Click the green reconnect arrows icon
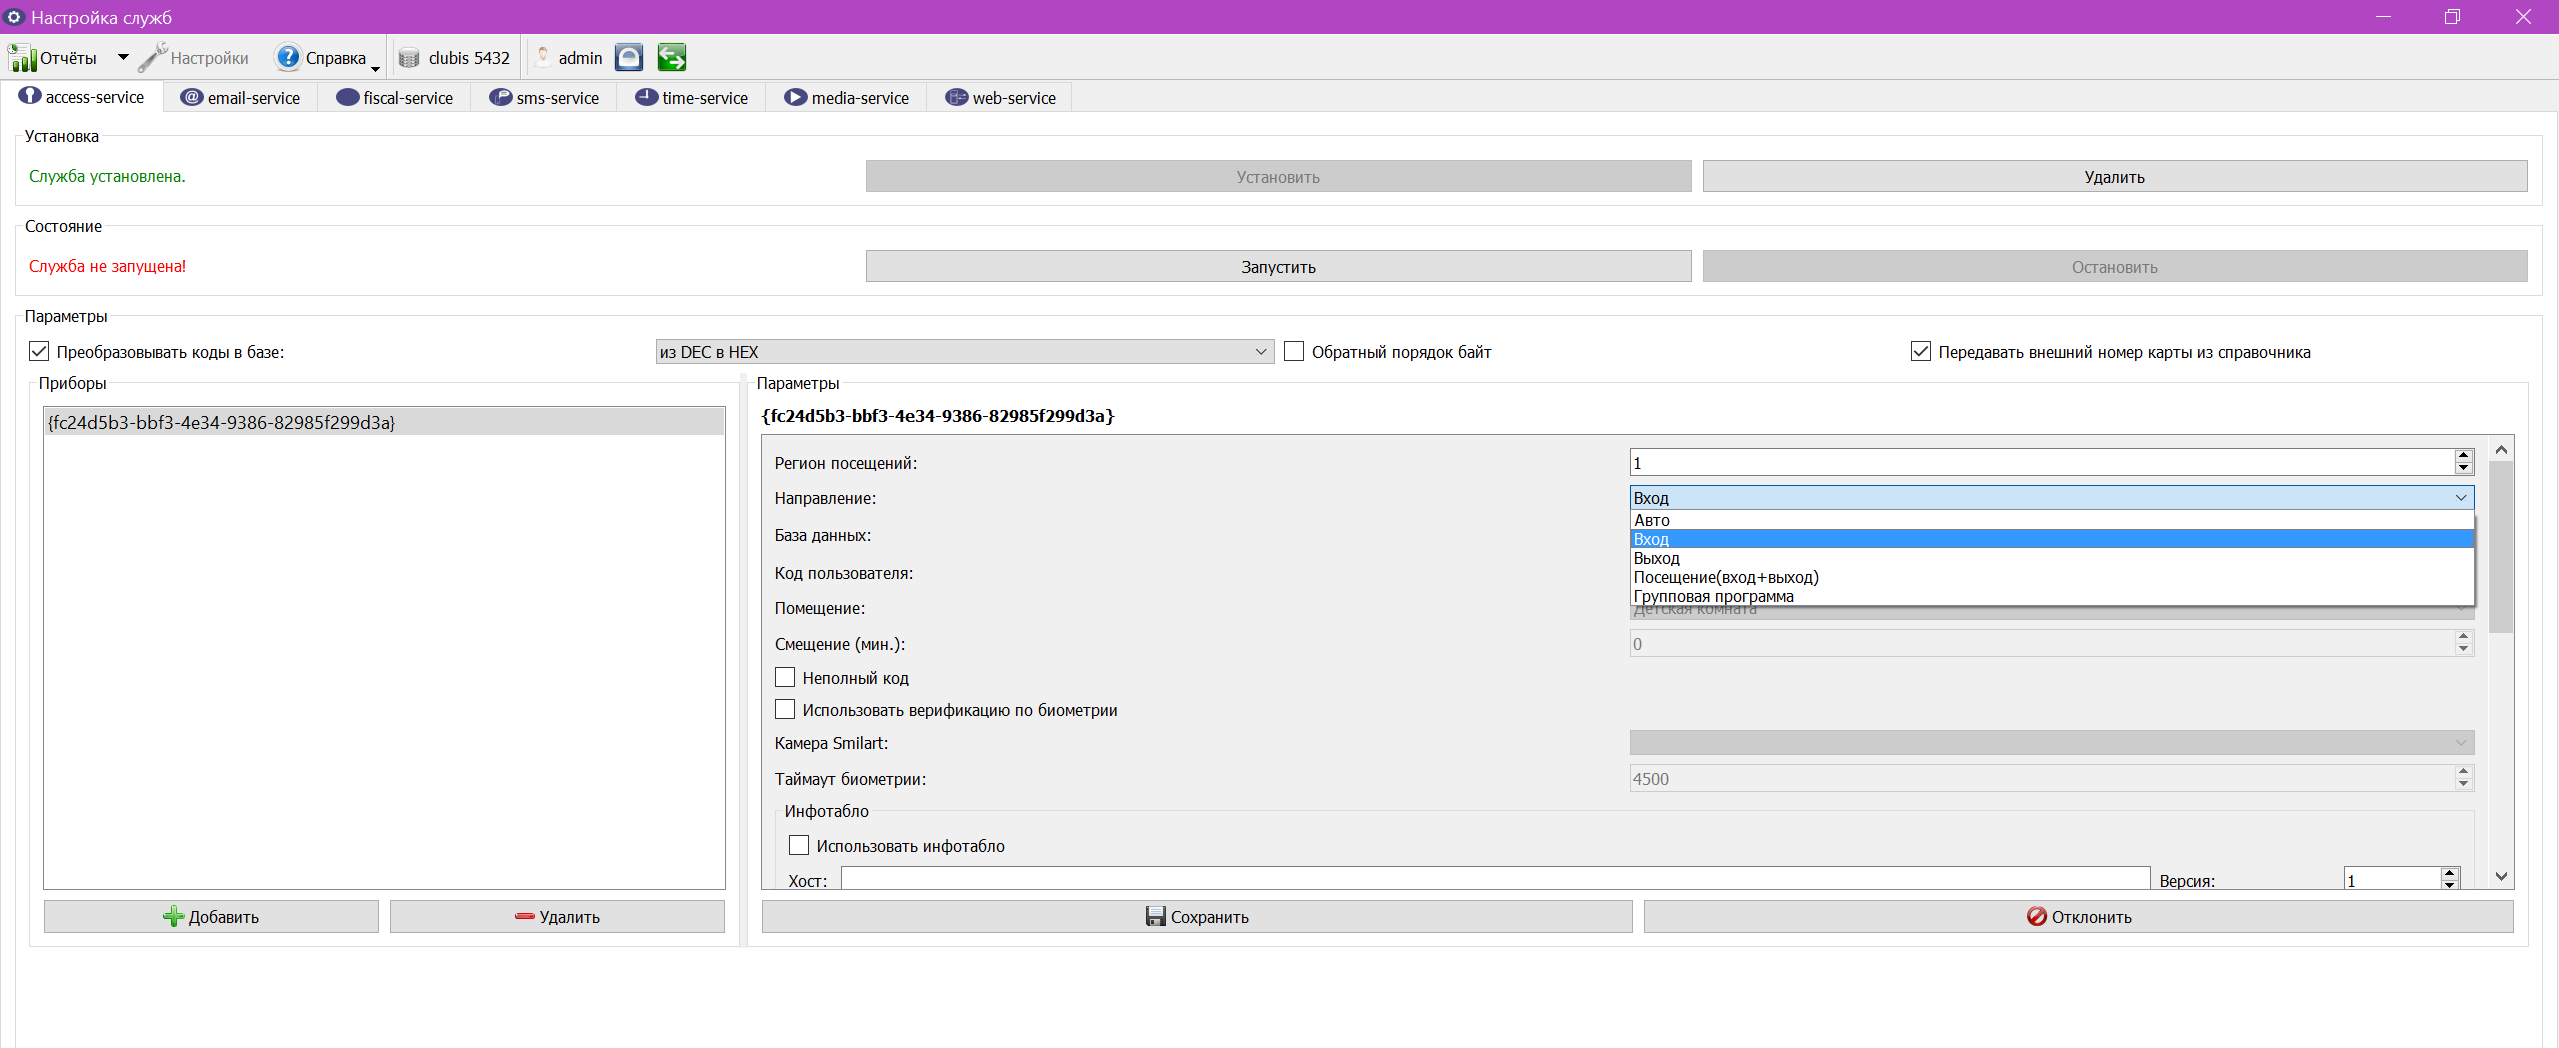 tap(672, 57)
